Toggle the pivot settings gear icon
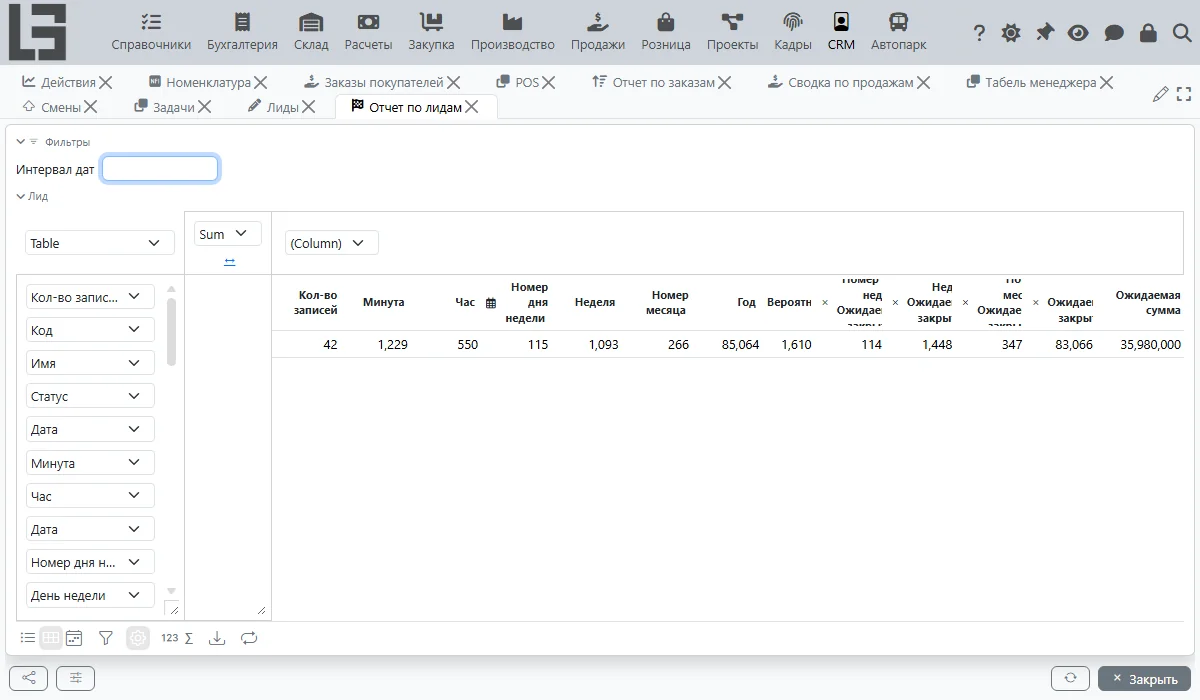 (138, 638)
